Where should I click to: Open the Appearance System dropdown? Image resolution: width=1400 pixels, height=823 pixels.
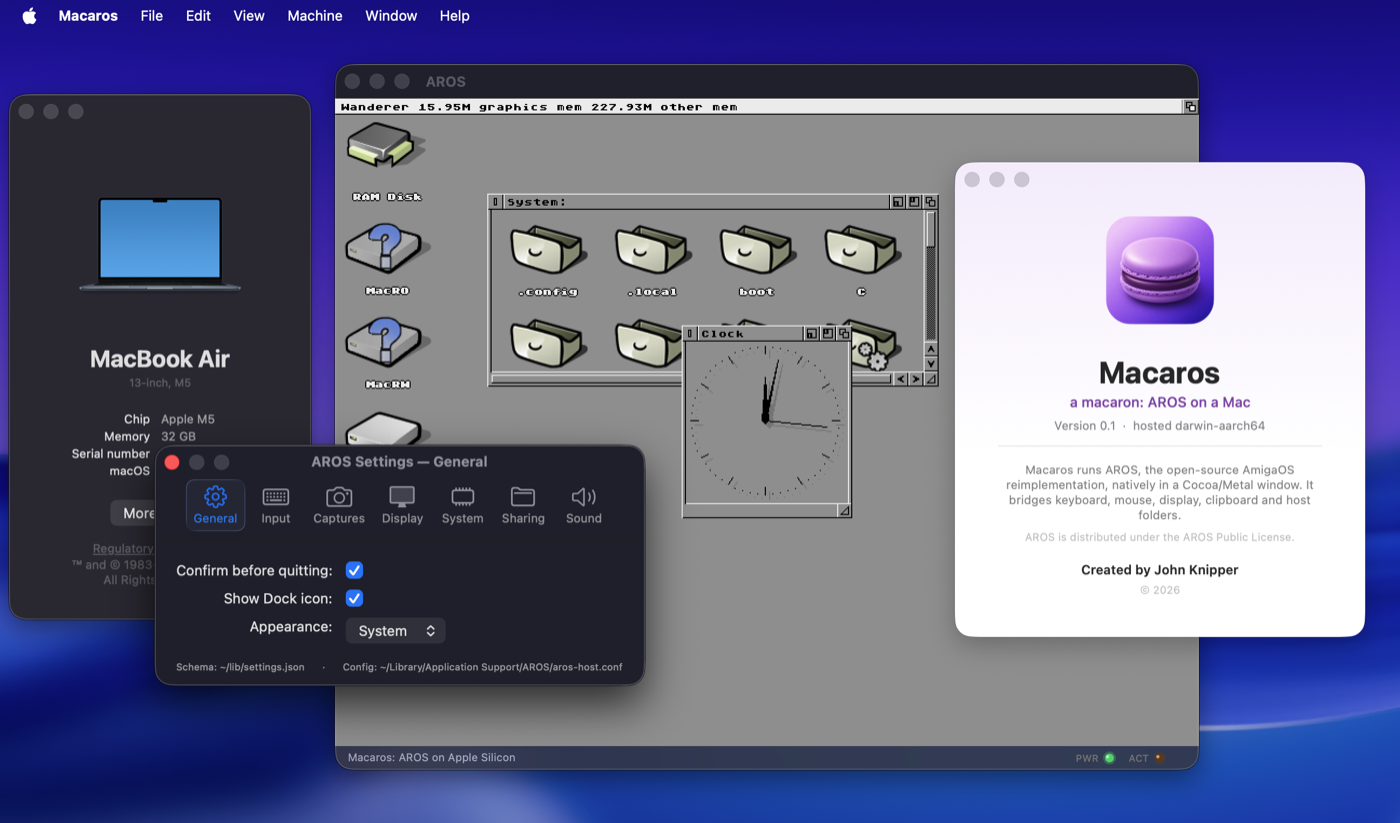pos(396,631)
